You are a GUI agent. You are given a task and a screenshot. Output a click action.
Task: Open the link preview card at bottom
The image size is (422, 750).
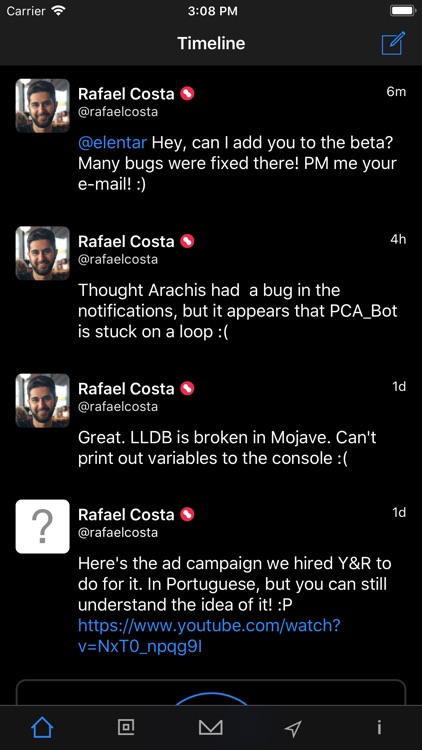tap(211, 693)
